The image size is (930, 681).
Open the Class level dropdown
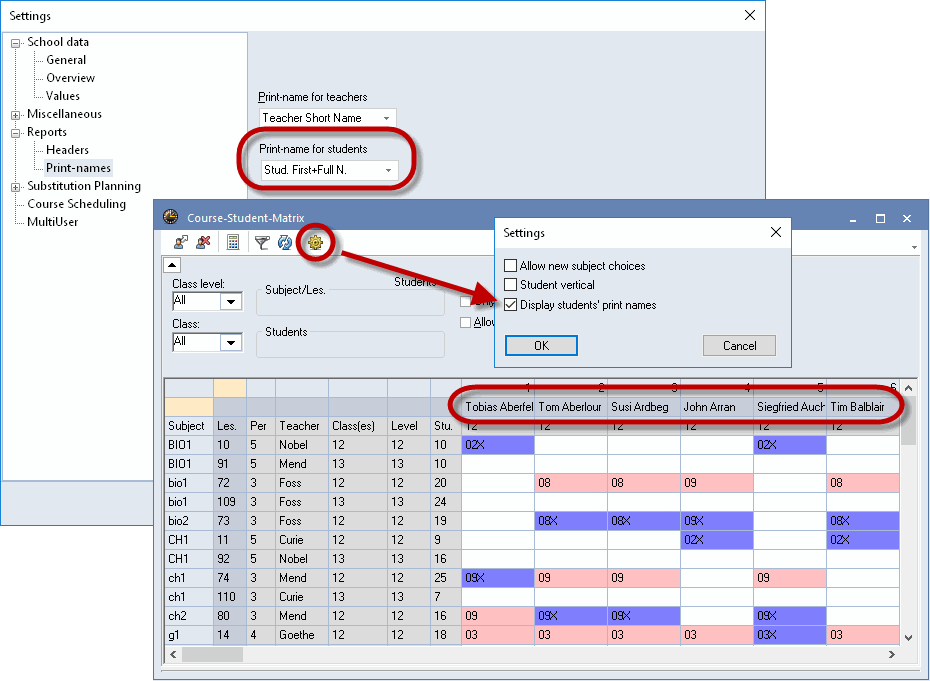[231, 302]
